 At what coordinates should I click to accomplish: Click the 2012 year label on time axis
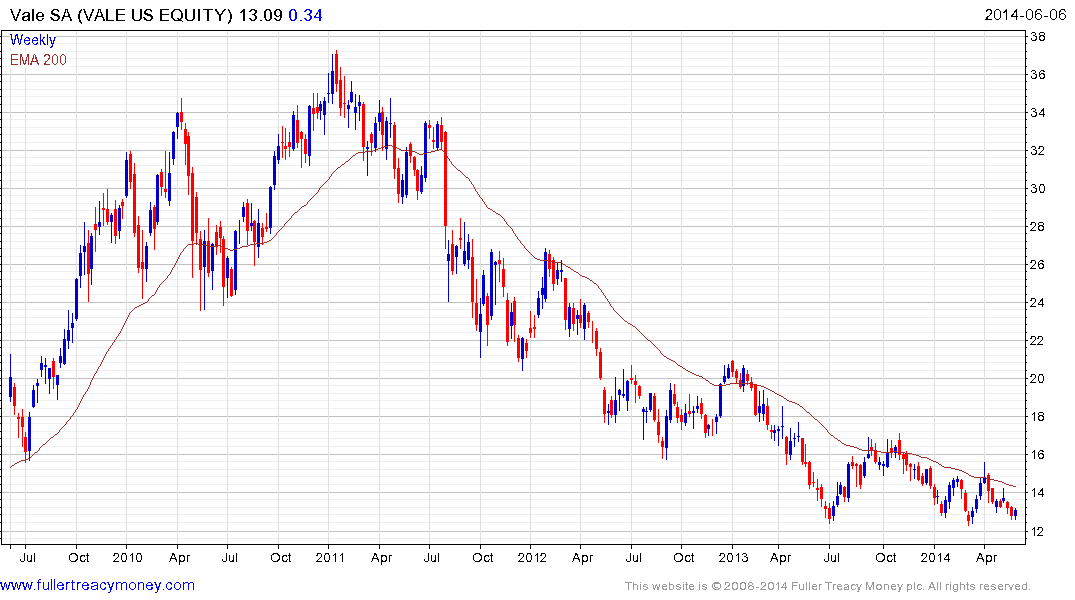coord(532,557)
